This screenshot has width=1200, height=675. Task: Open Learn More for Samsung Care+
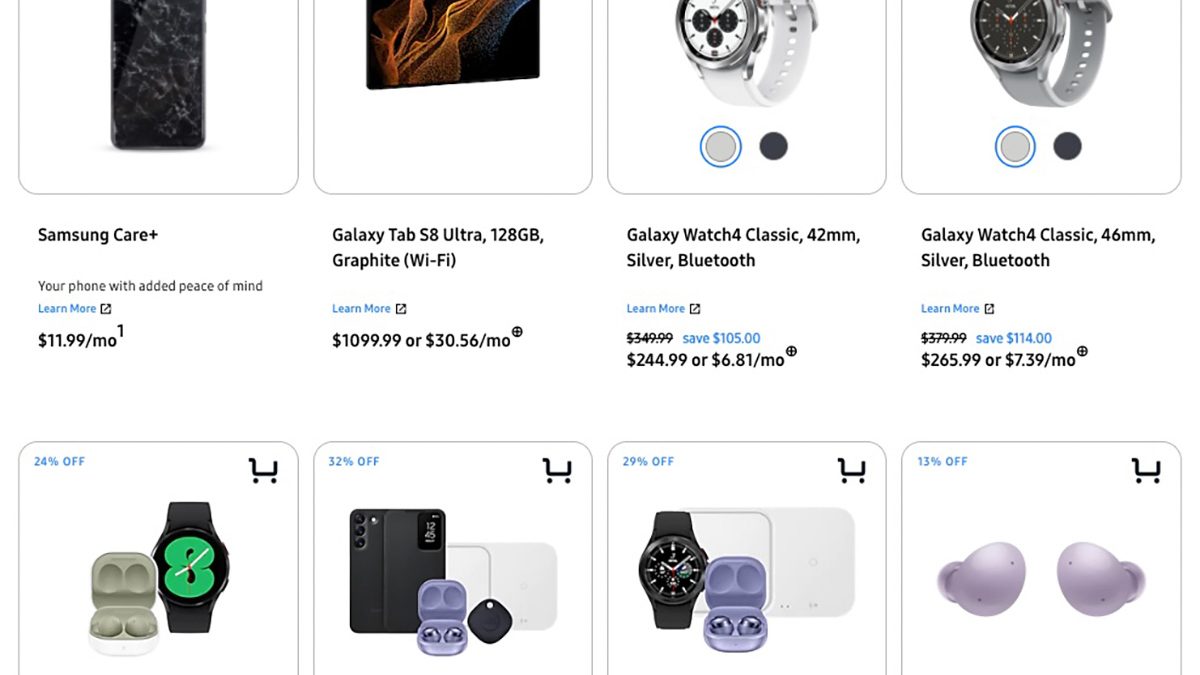[67, 309]
